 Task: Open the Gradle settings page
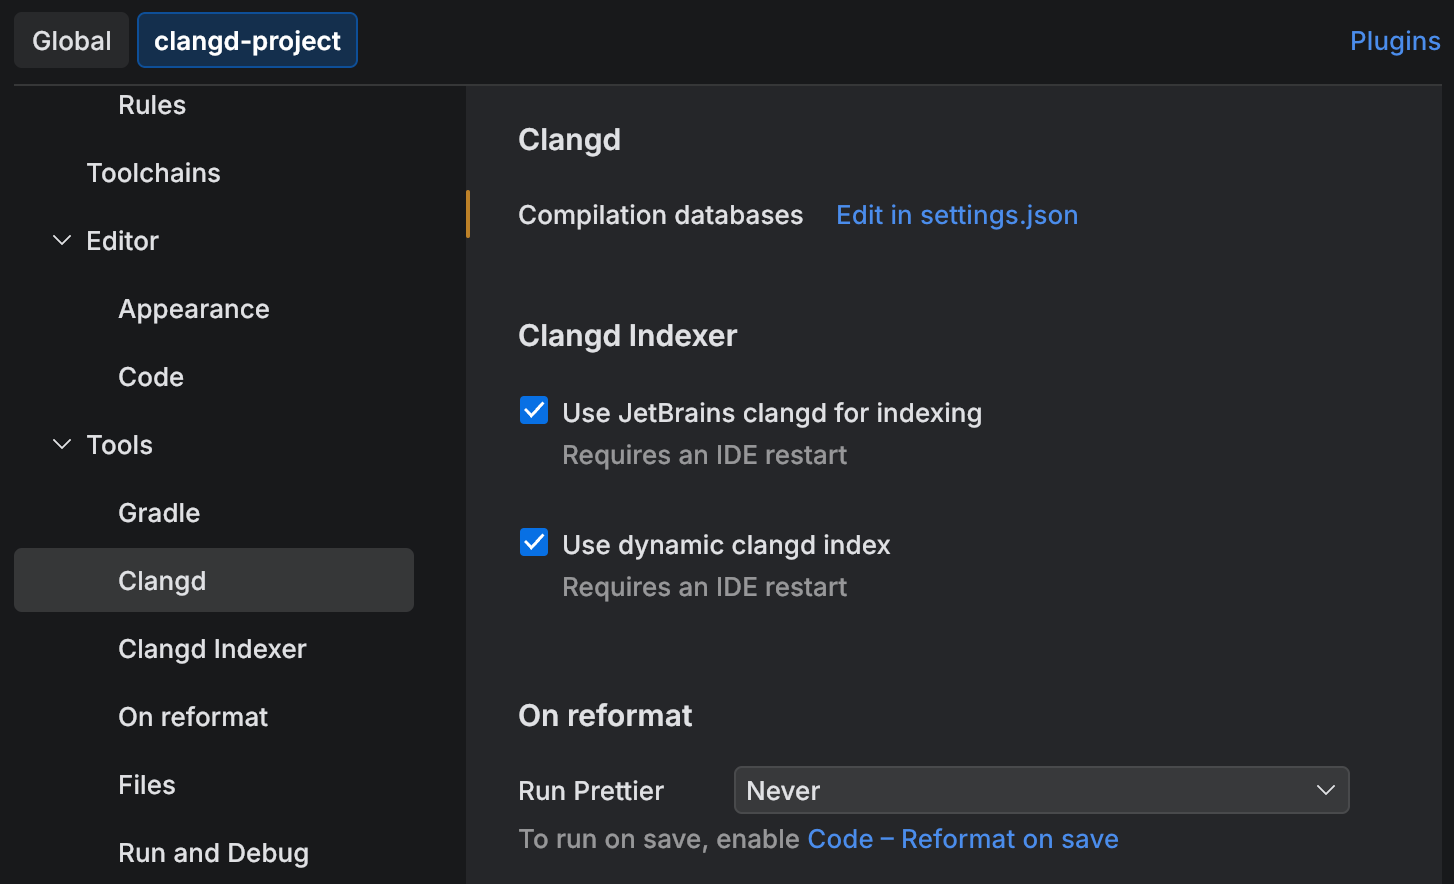click(158, 512)
